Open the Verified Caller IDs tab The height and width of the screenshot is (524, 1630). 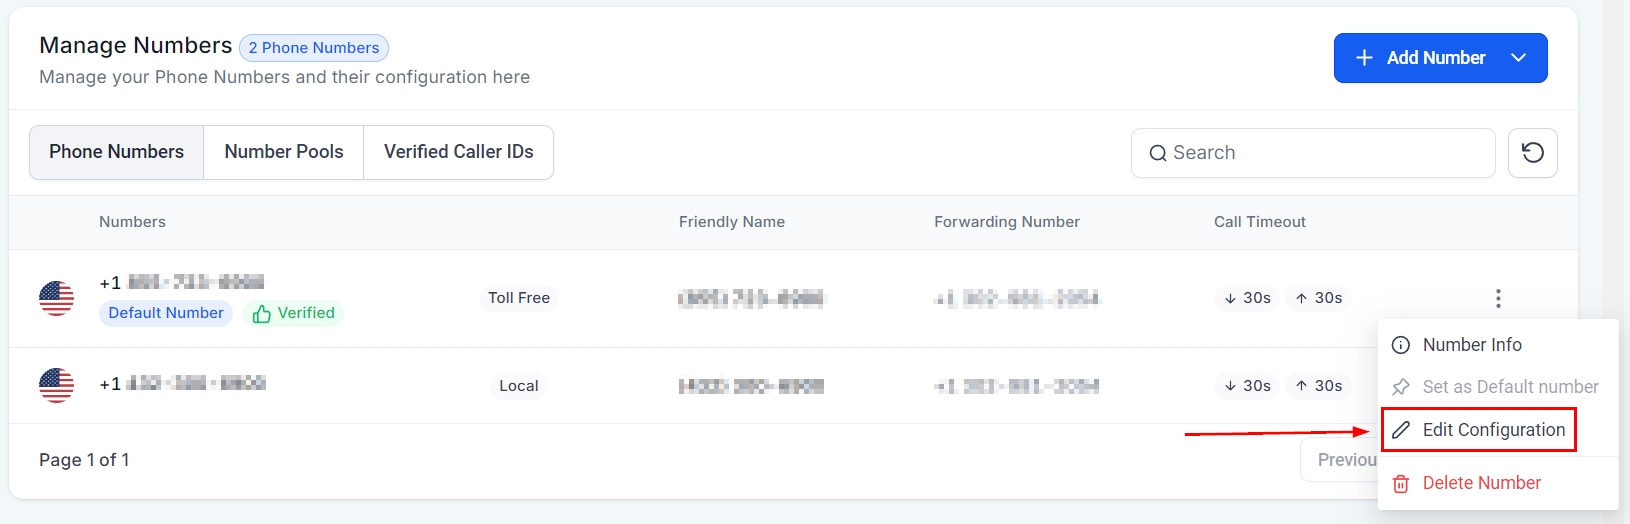click(458, 152)
